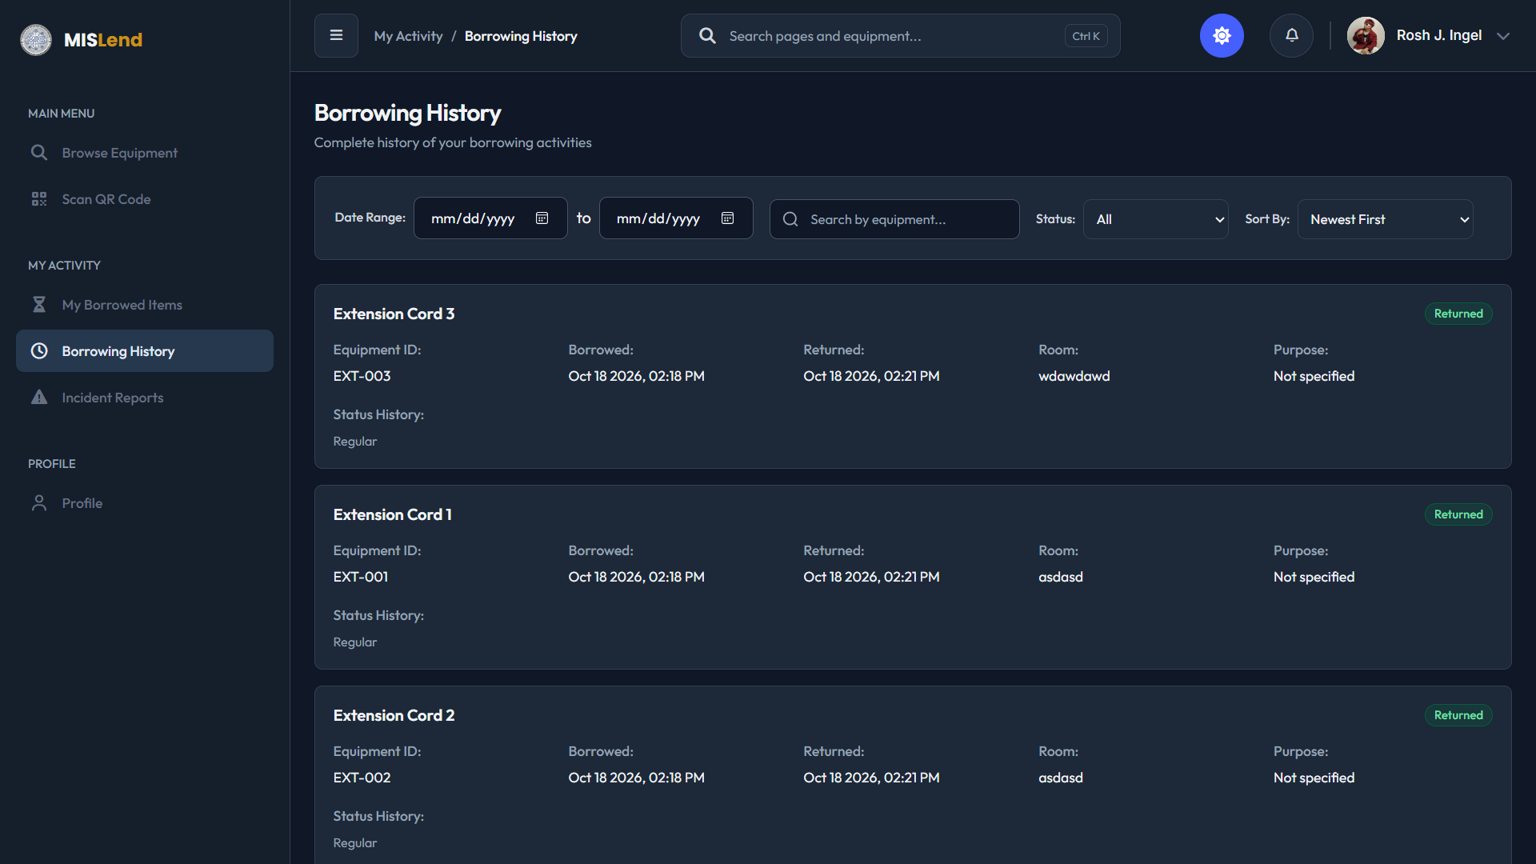Click Rosh J. Ingel's profile avatar
This screenshot has height=864, width=1536.
1366,36
